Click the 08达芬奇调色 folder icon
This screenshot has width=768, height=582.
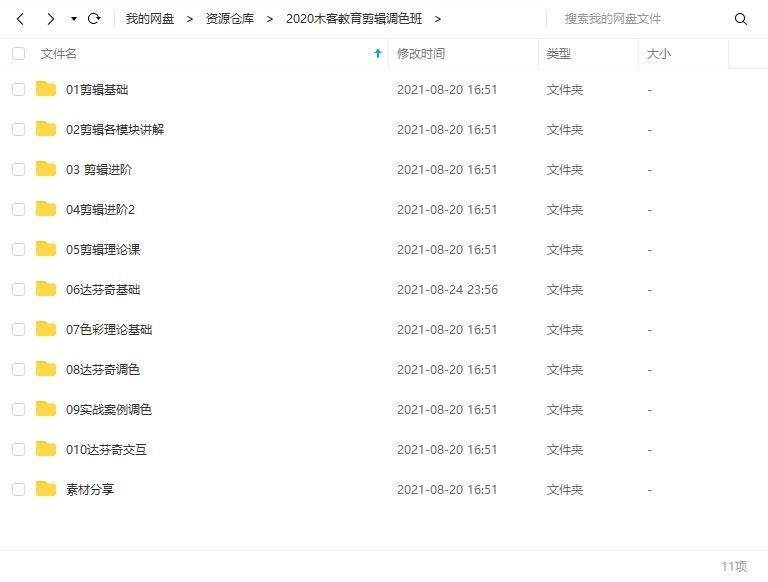(46, 369)
